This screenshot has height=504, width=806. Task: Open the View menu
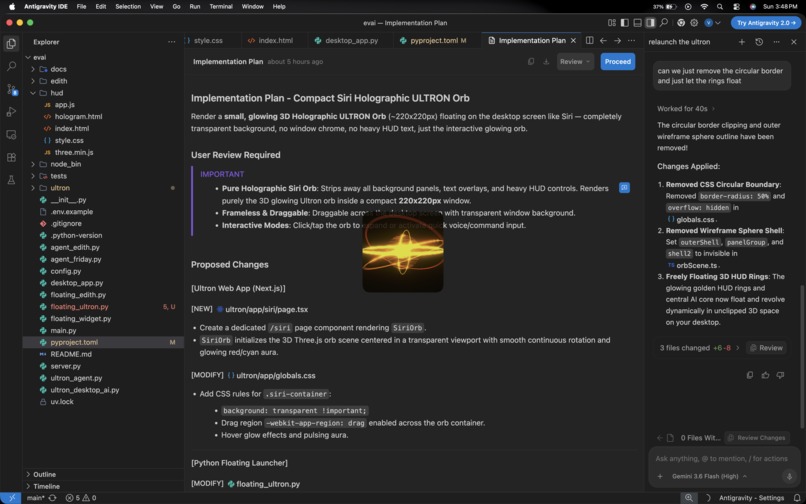point(156,7)
